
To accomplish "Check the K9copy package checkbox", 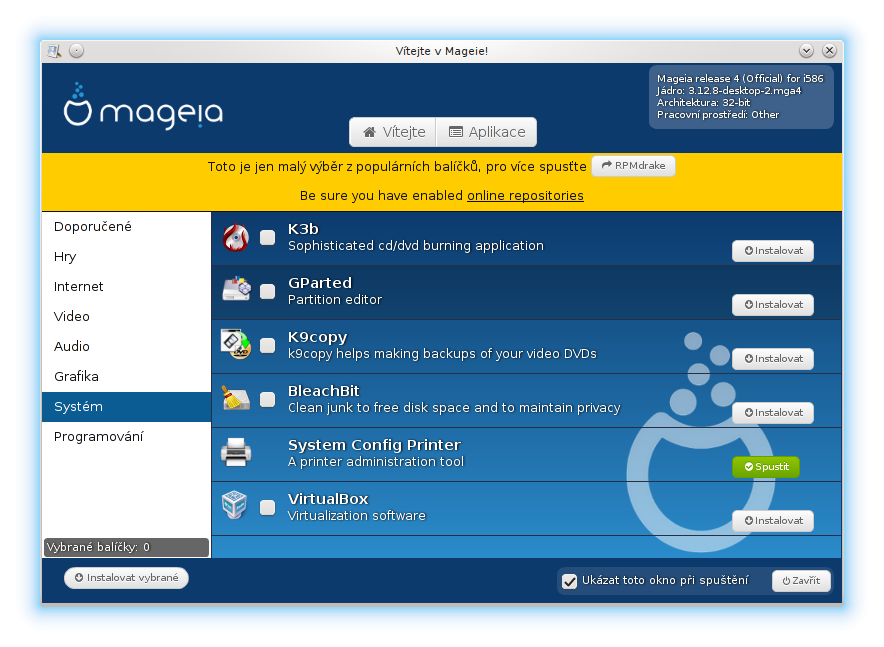I will (268, 345).
